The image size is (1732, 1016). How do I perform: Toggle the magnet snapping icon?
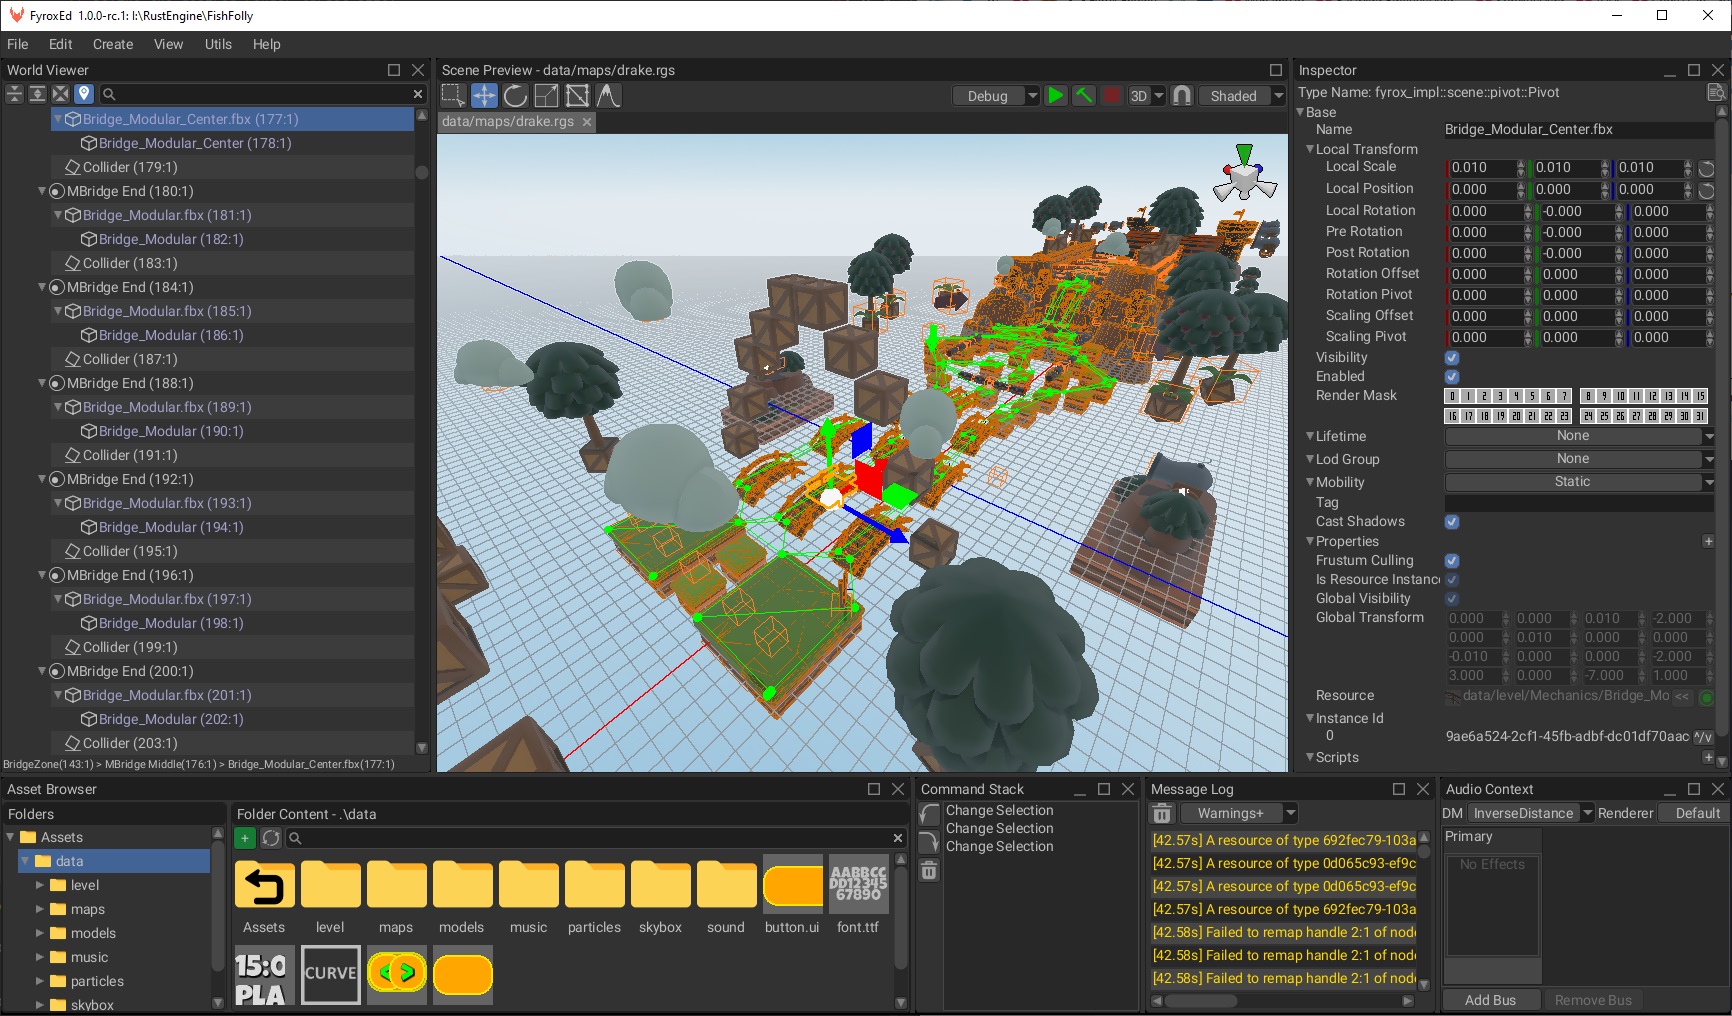pyautogui.click(x=1182, y=95)
